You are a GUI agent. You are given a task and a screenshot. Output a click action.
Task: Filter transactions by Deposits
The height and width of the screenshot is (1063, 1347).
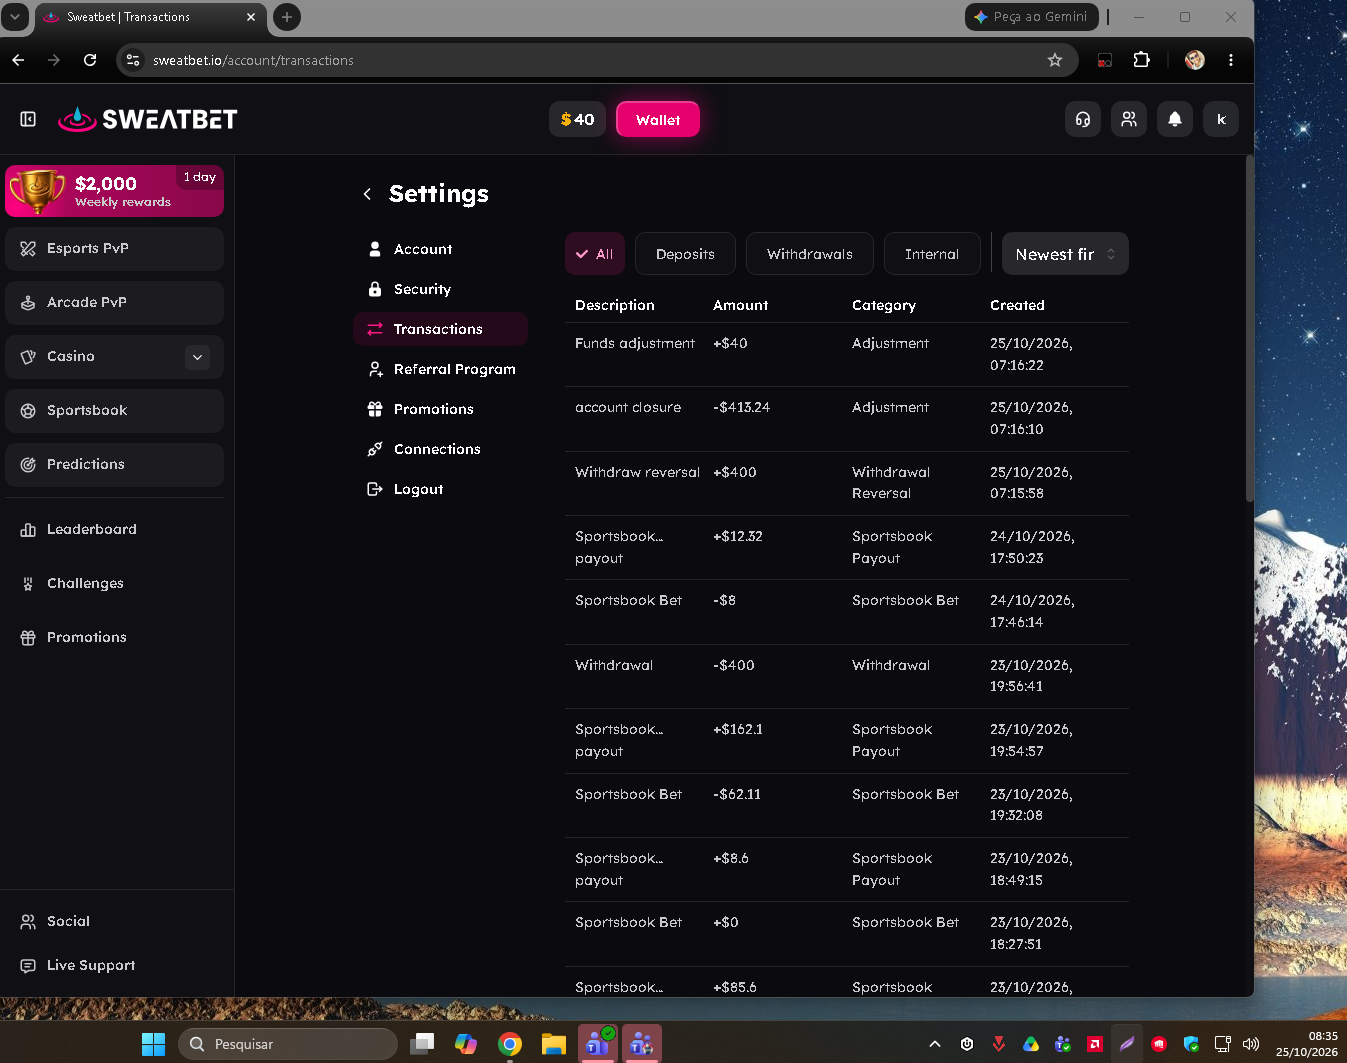pyautogui.click(x=685, y=254)
